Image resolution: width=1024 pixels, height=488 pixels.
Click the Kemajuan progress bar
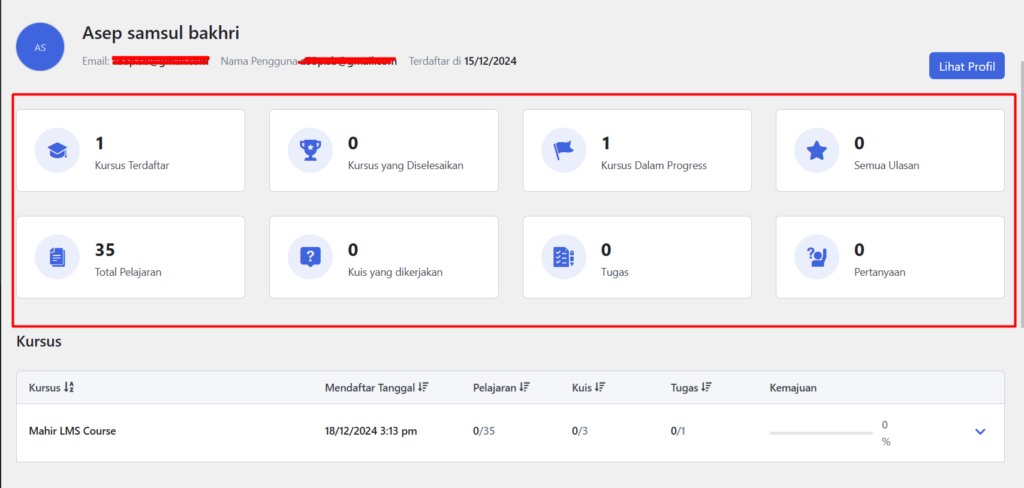click(821, 433)
